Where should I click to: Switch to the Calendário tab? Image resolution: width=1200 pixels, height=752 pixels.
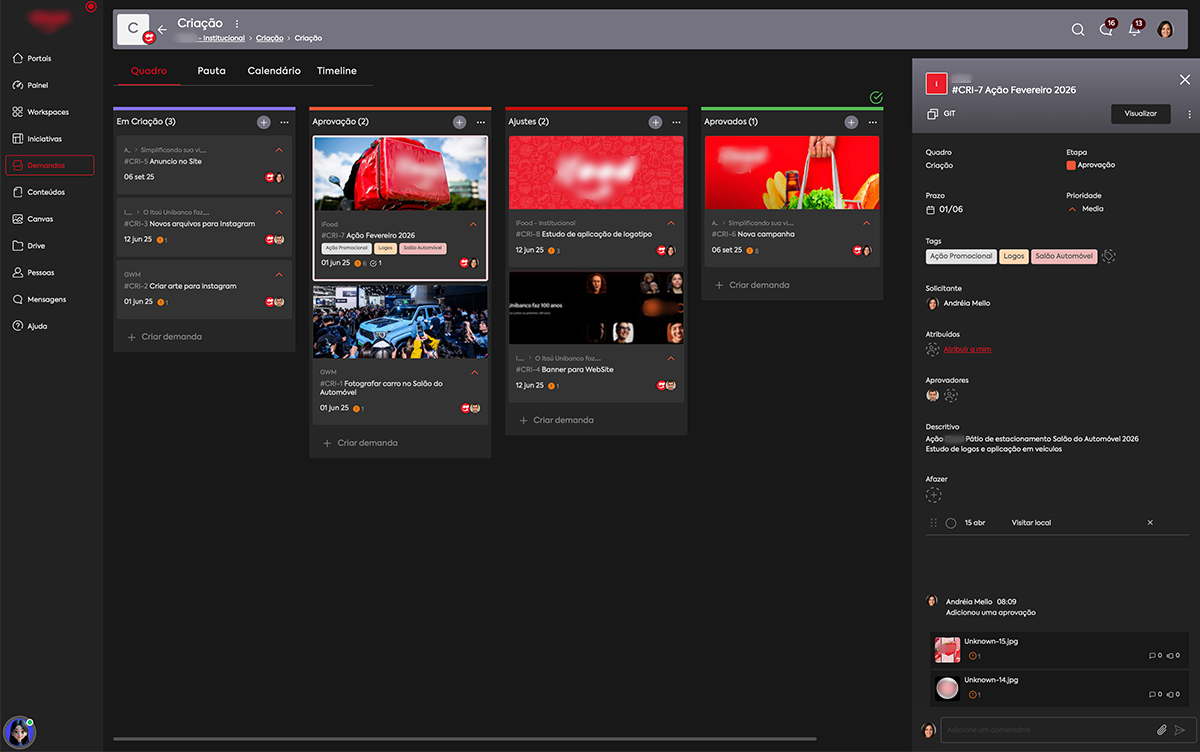pos(274,71)
